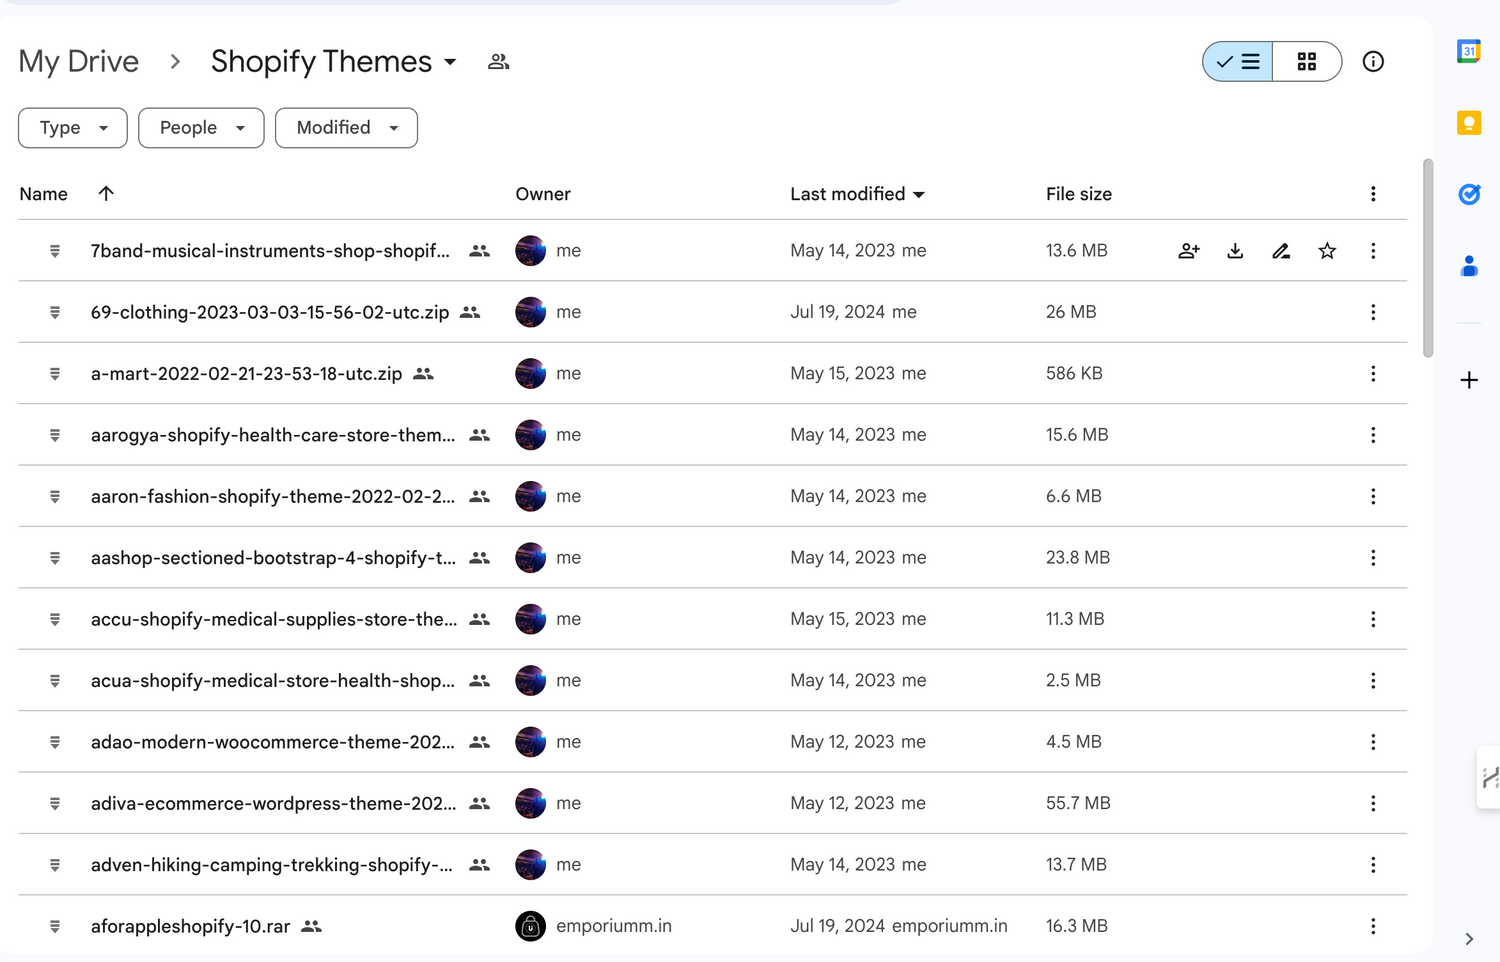Select the aarogya-shopify-health-care-store file

(x=272, y=435)
